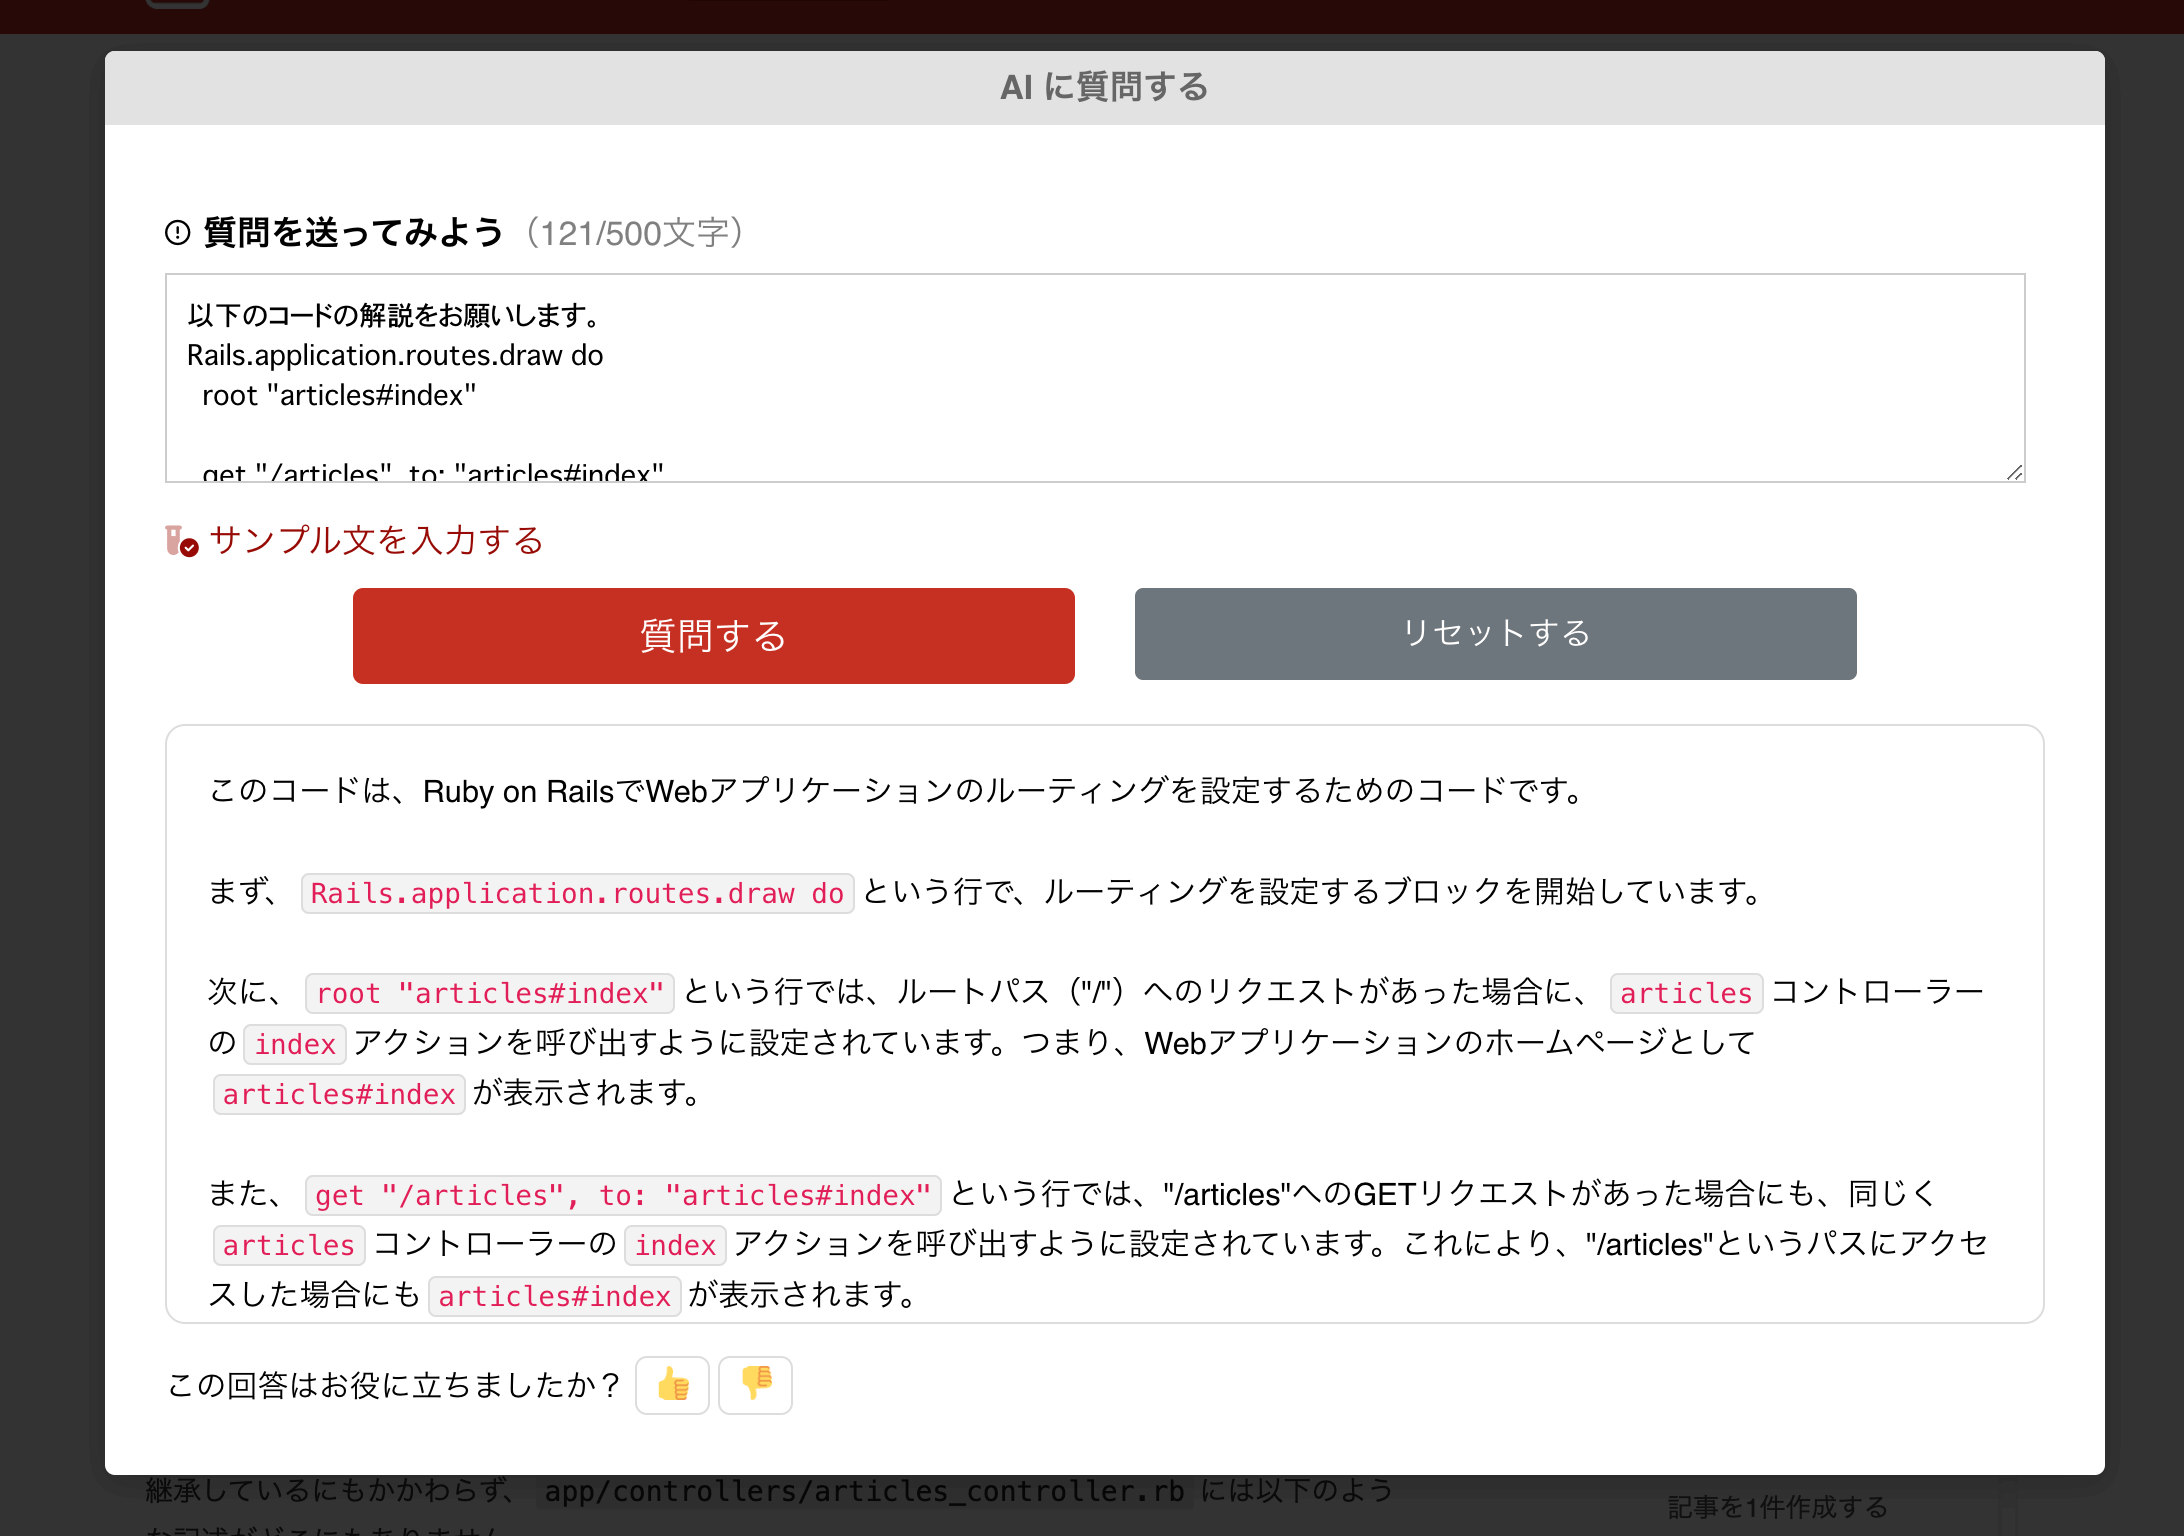Click 記事を1件作成する in the background page
This screenshot has height=1536, width=2184.
(1777, 1507)
